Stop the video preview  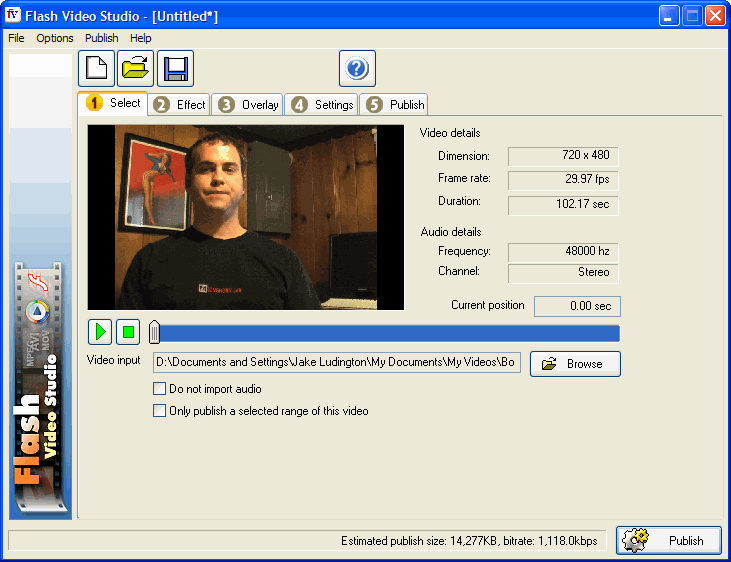[128, 332]
